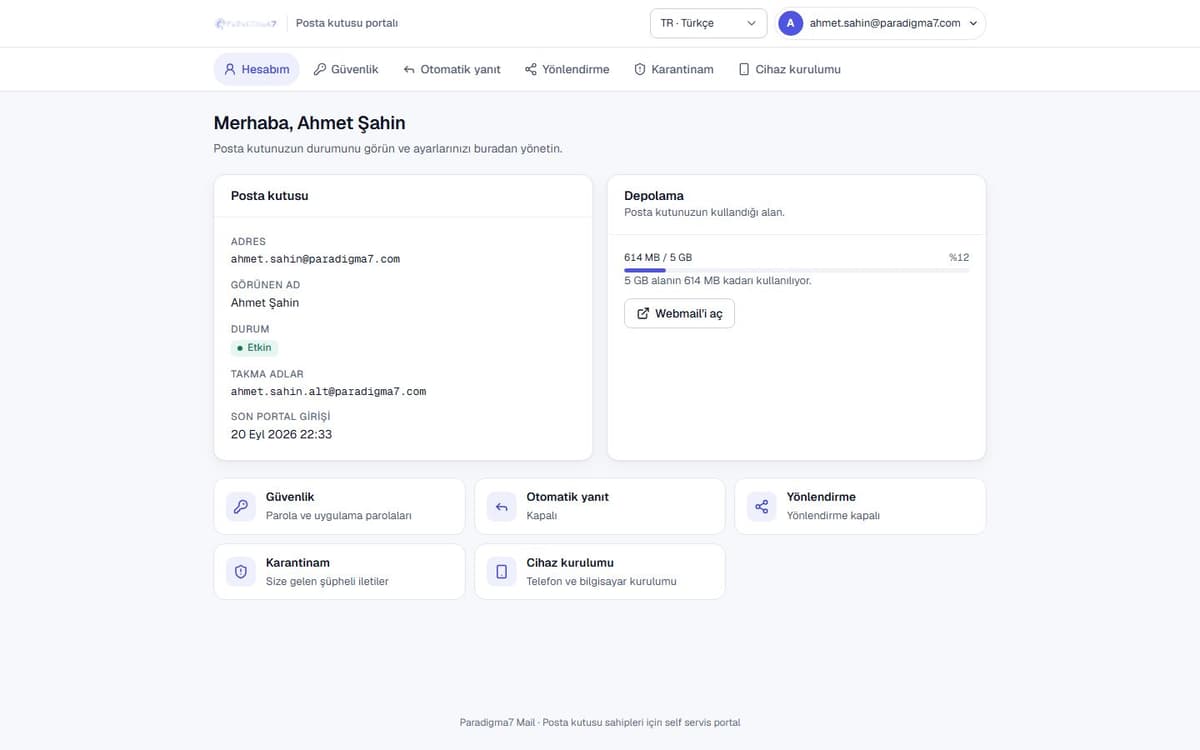Click the %12 storage percentage
This screenshot has width=1200, height=750.
[959, 257]
